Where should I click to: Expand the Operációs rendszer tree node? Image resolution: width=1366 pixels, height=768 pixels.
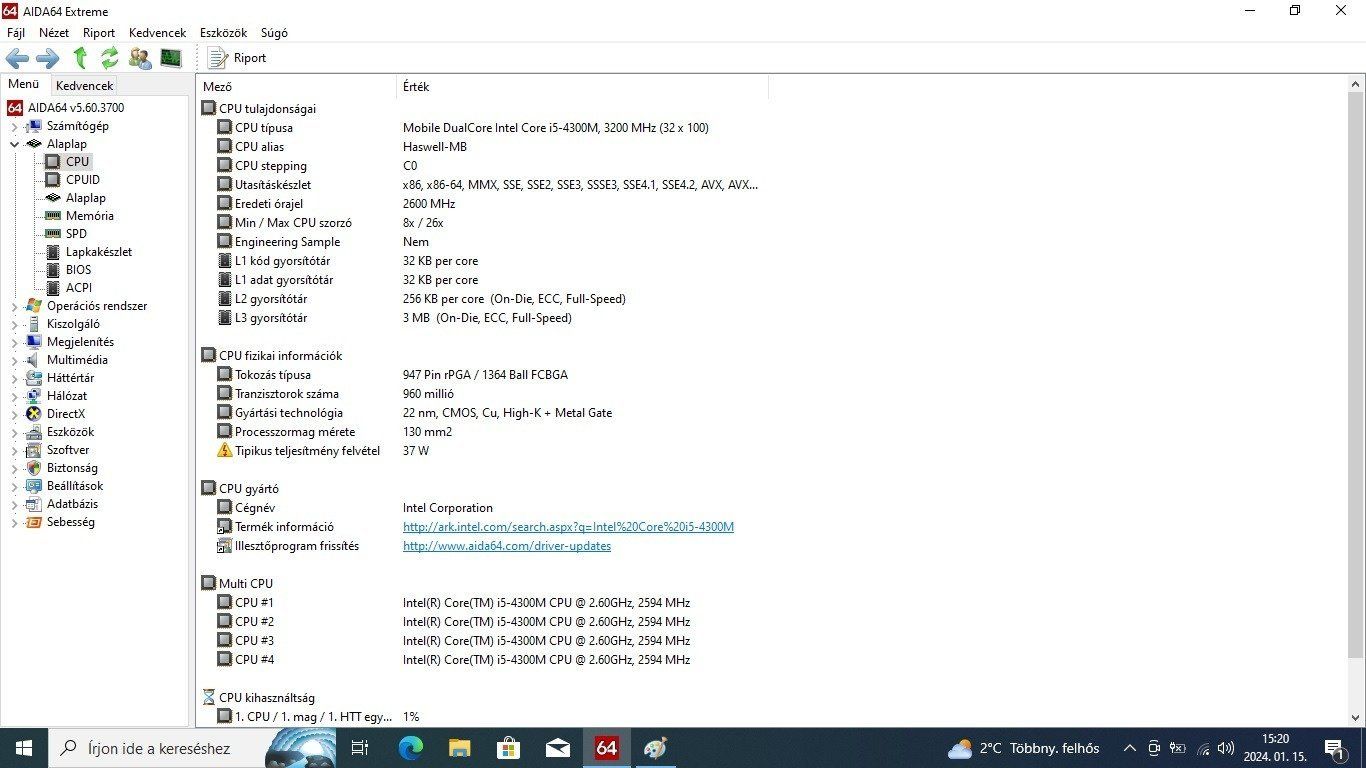click(x=14, y=306)
